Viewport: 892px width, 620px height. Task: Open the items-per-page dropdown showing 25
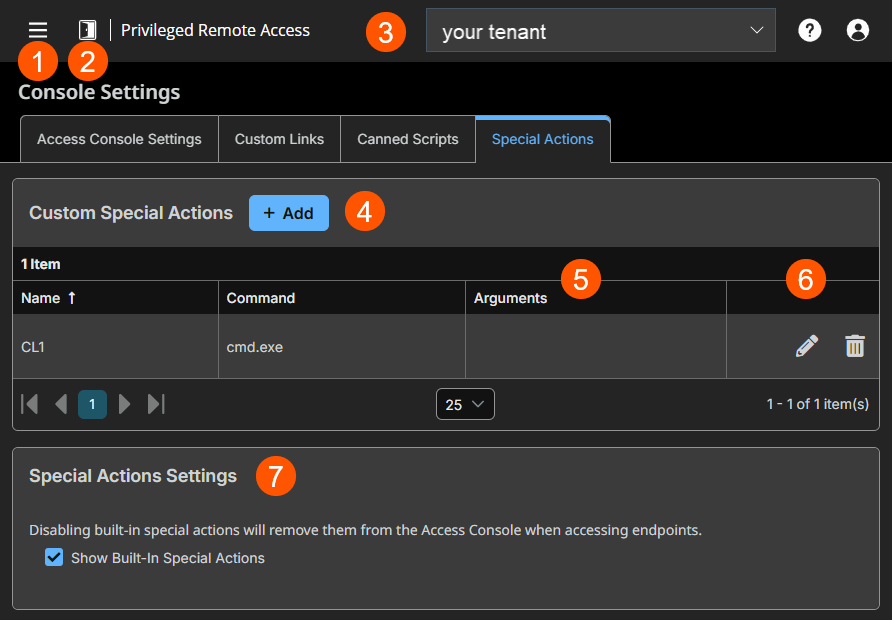(x=464, y=404)
